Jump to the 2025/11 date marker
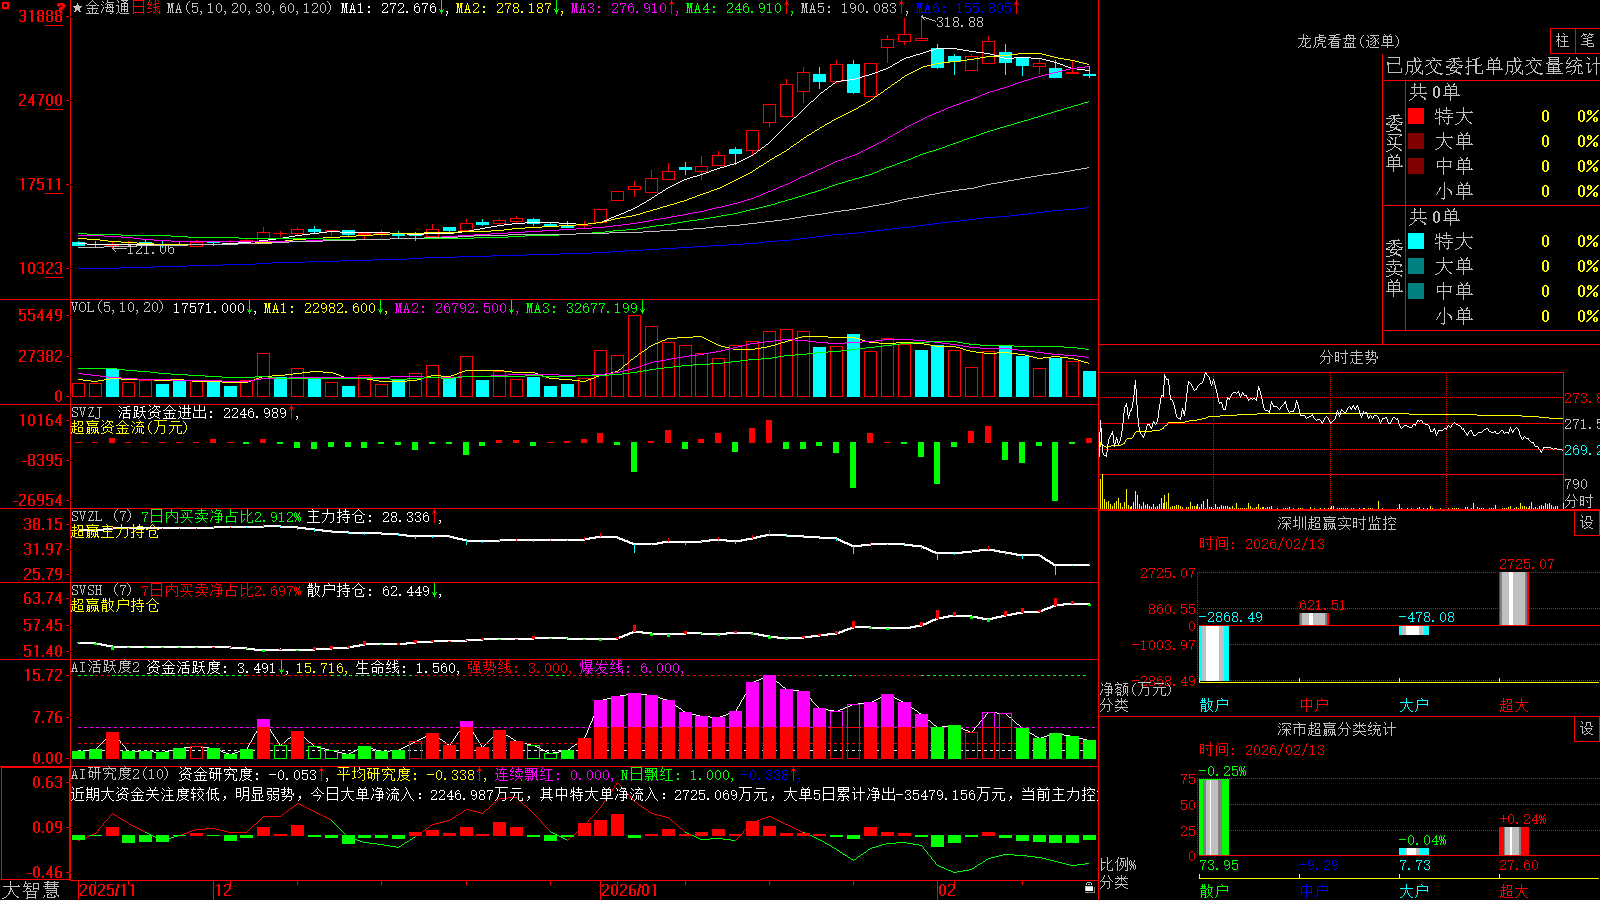Viewport: 1600px width, 900px height. (x=107, y=890)
